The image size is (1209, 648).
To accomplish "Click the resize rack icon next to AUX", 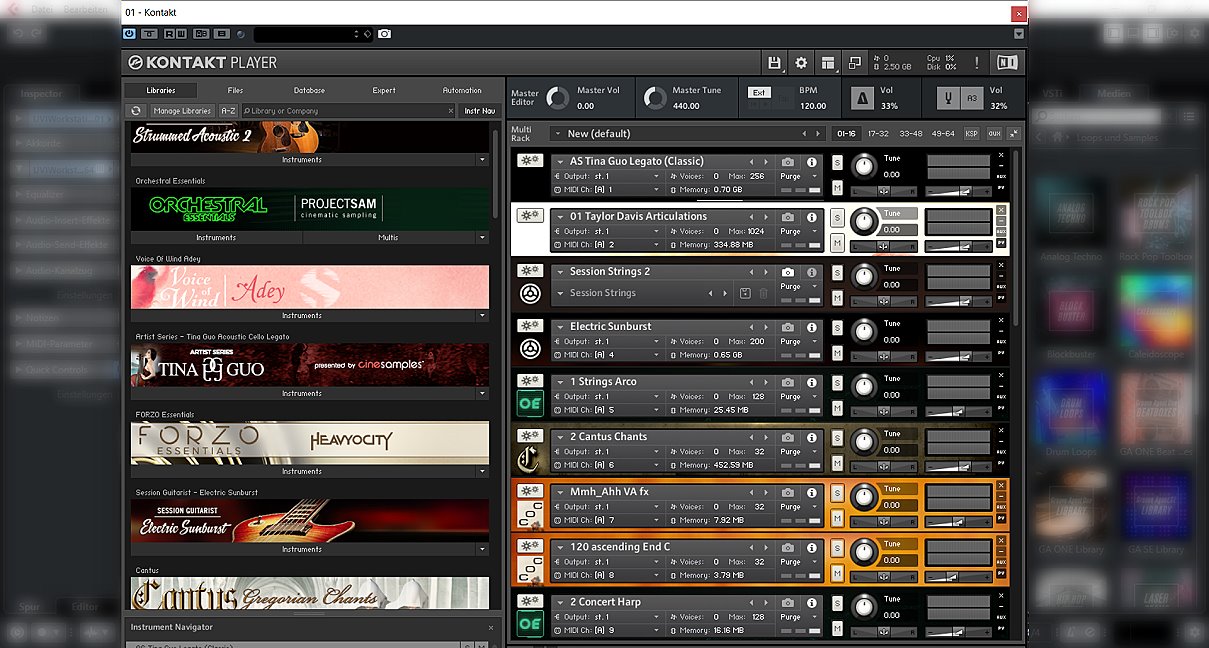I will point(1014,133).
